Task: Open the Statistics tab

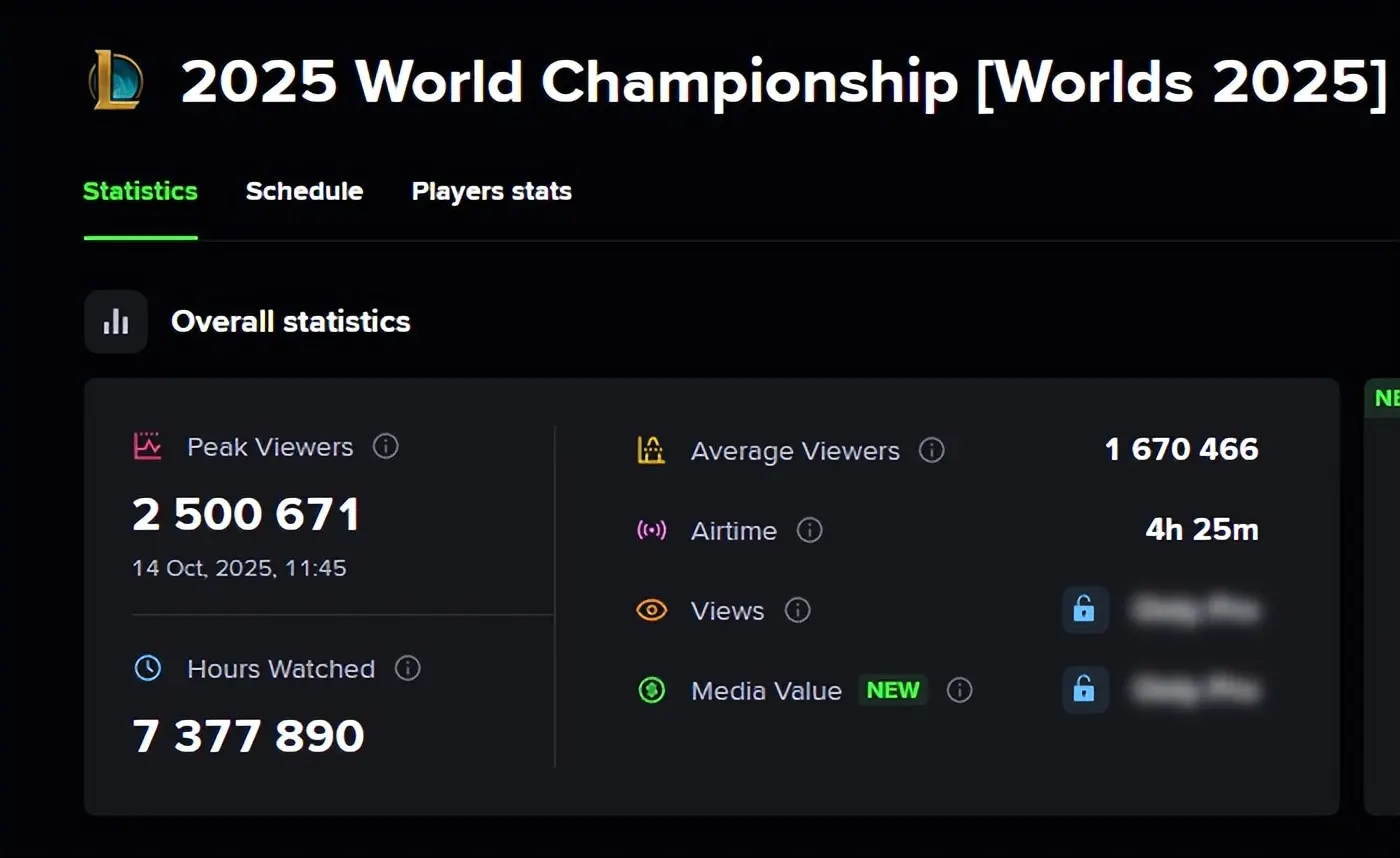Action: click(140, 191)
